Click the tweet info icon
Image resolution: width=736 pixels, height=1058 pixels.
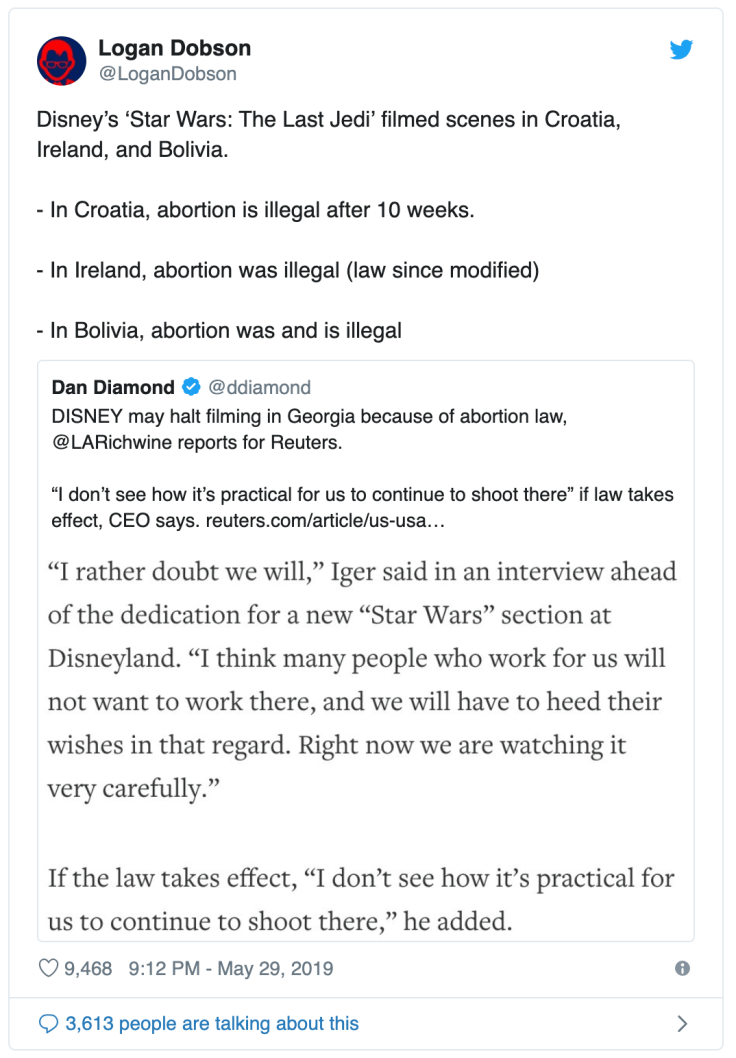[682, 968]
